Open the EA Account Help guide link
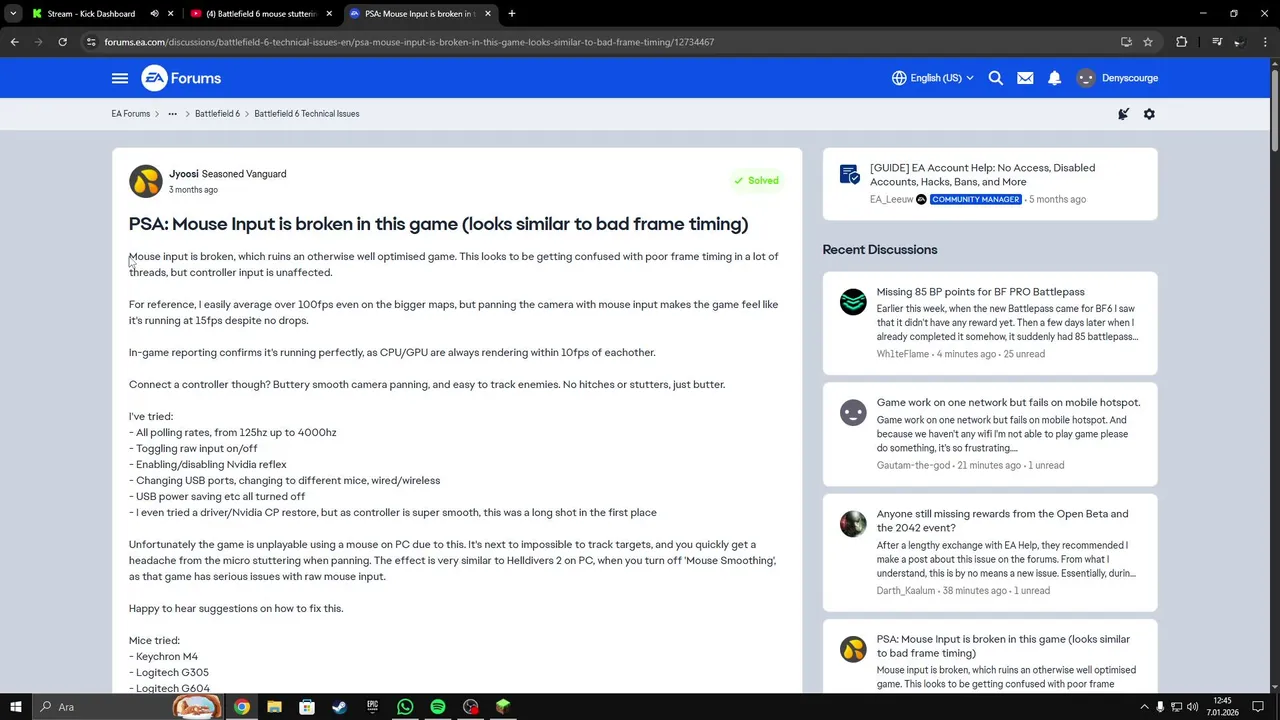 click(x=982, y=175)
